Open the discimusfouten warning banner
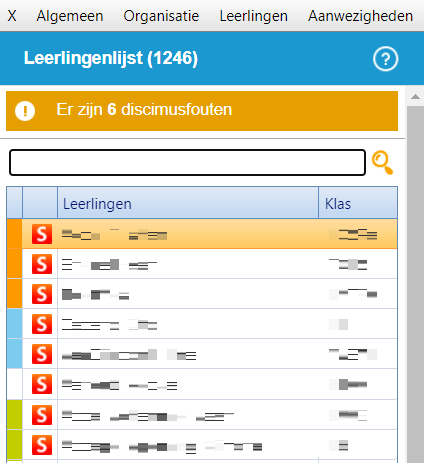Screen dimensions: 424x463 point(202,111)
